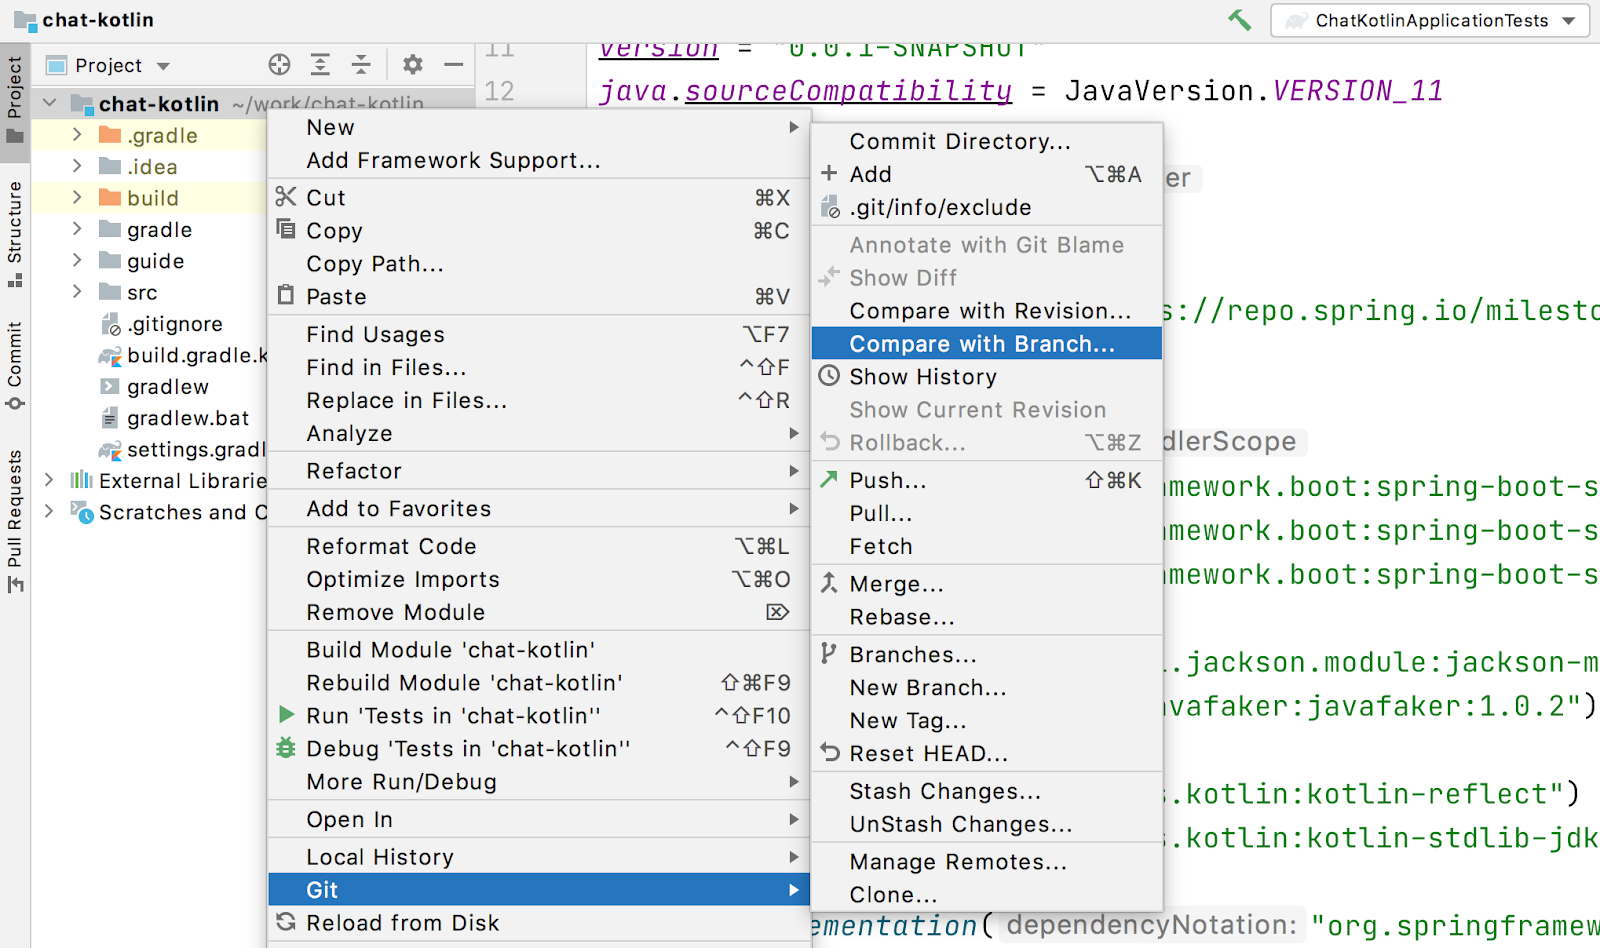Open the Add to Favorites submenu
This screenshot has width=1600, height=948.
point(538,508)
